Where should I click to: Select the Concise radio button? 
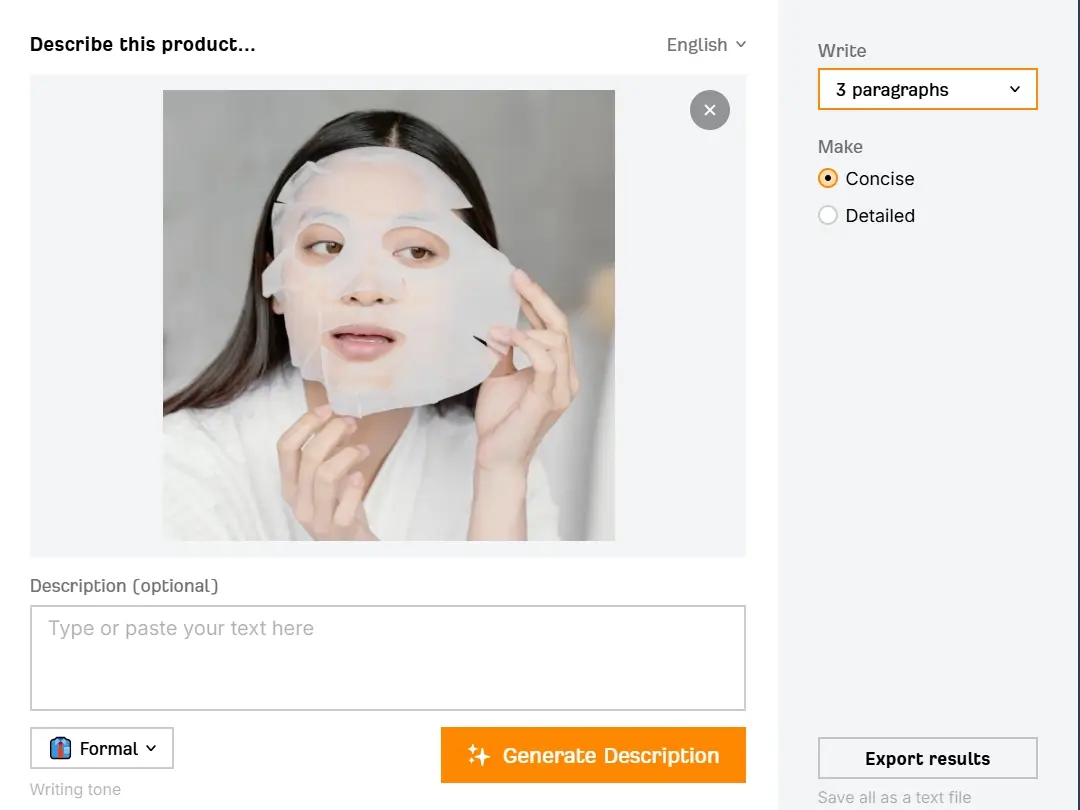coord(828,178)
